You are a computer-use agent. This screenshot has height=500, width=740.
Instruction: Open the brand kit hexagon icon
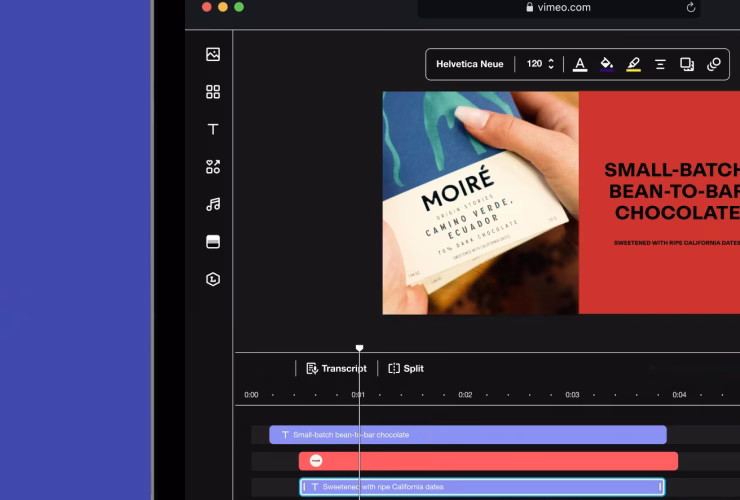tap(213, 279)
